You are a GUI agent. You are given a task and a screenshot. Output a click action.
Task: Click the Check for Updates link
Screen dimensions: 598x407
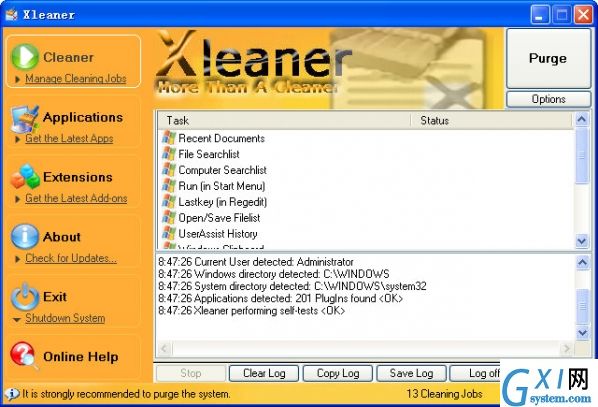(71, 258)
